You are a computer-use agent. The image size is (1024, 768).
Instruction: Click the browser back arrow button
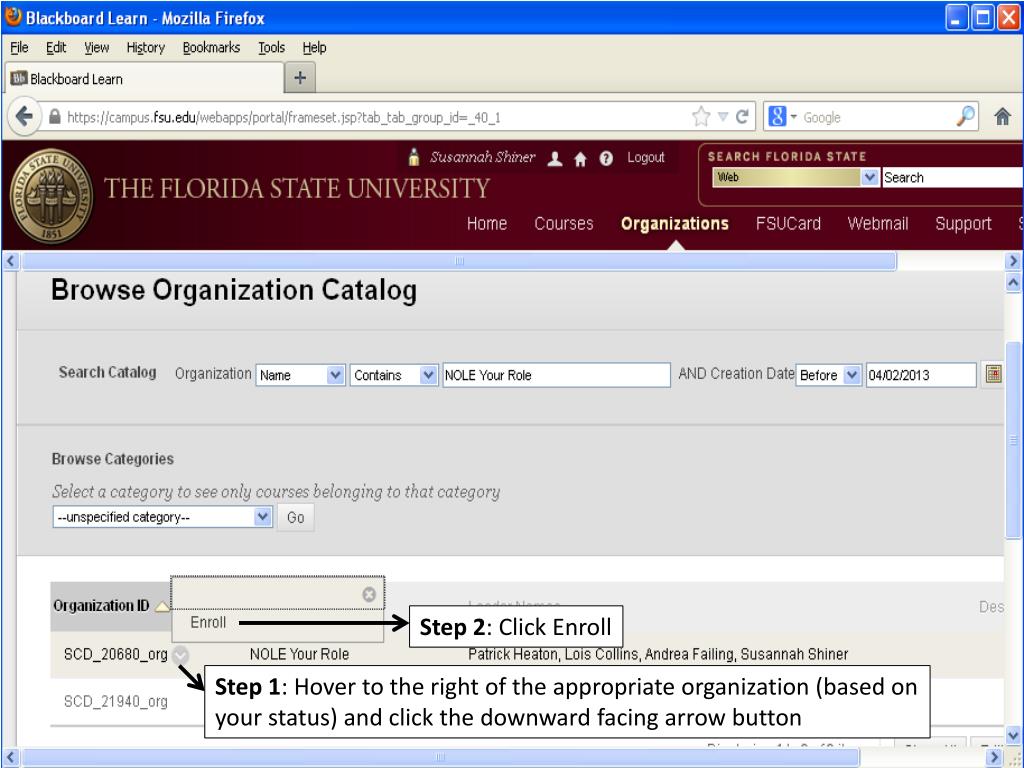[x=24, y=117]
